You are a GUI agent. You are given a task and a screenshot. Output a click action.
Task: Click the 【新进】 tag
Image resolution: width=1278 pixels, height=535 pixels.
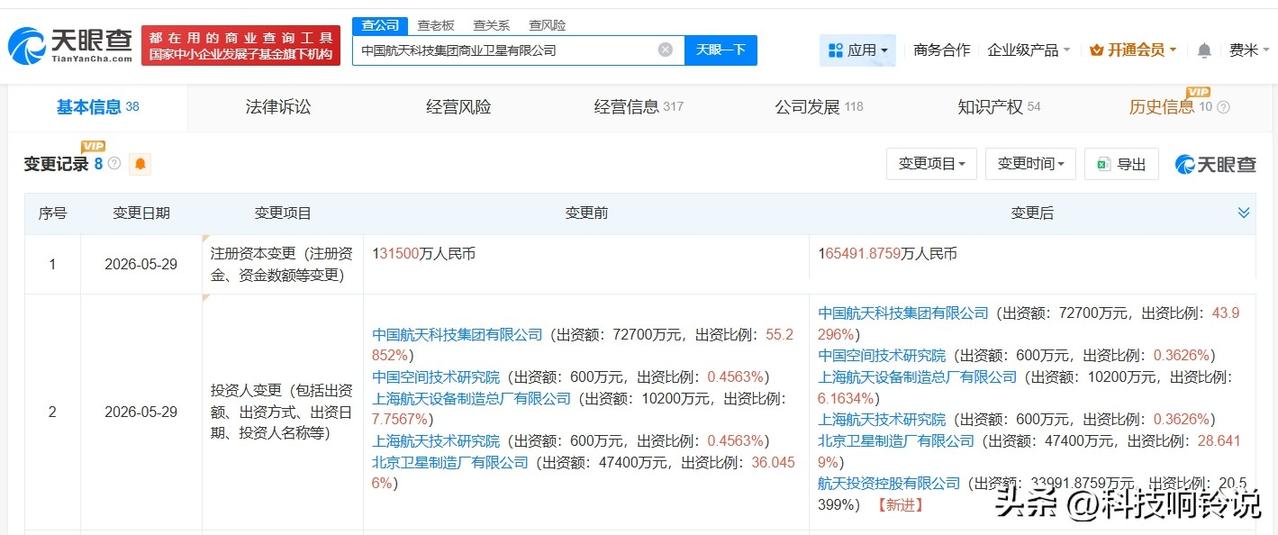[x=899, y=504]
